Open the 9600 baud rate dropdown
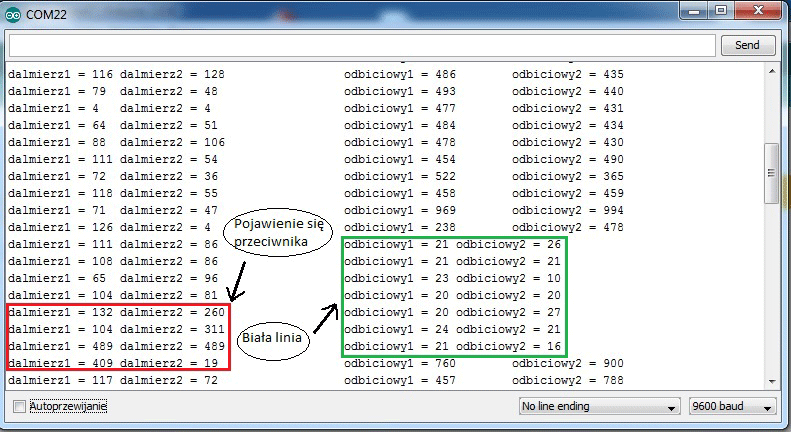 tap(732, 407)
